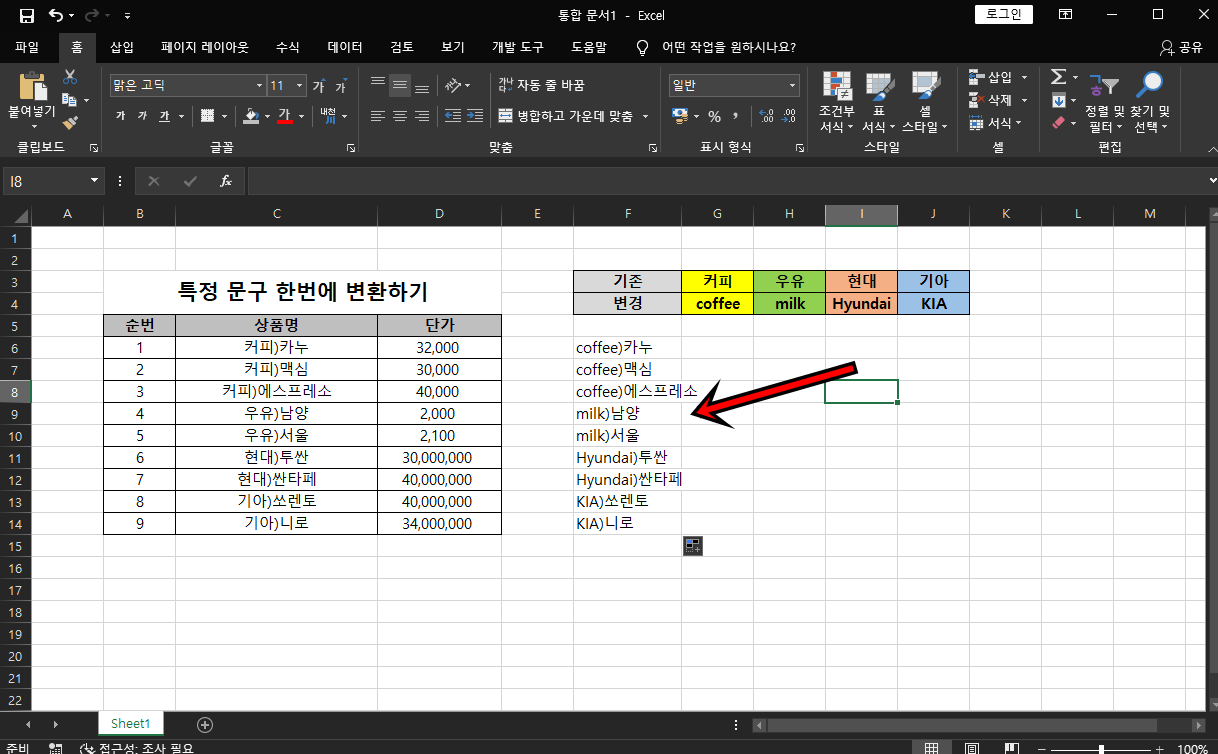Switch to the Developer (개발 도구) tab
The height and width of the screenshot is (754, 1218).
pyautogui.click(x=518, y=47)
